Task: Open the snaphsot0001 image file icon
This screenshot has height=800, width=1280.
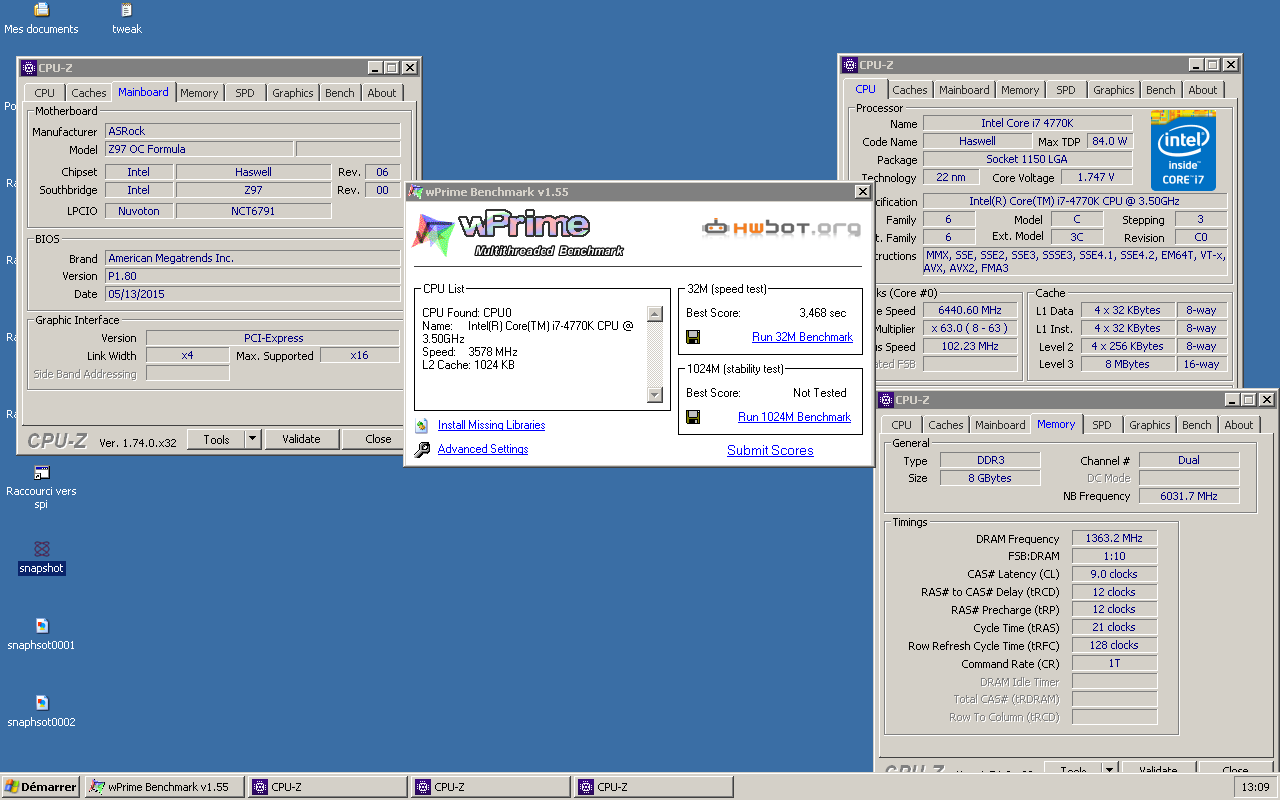Action: pyautogui.click(x=41, y=626)
